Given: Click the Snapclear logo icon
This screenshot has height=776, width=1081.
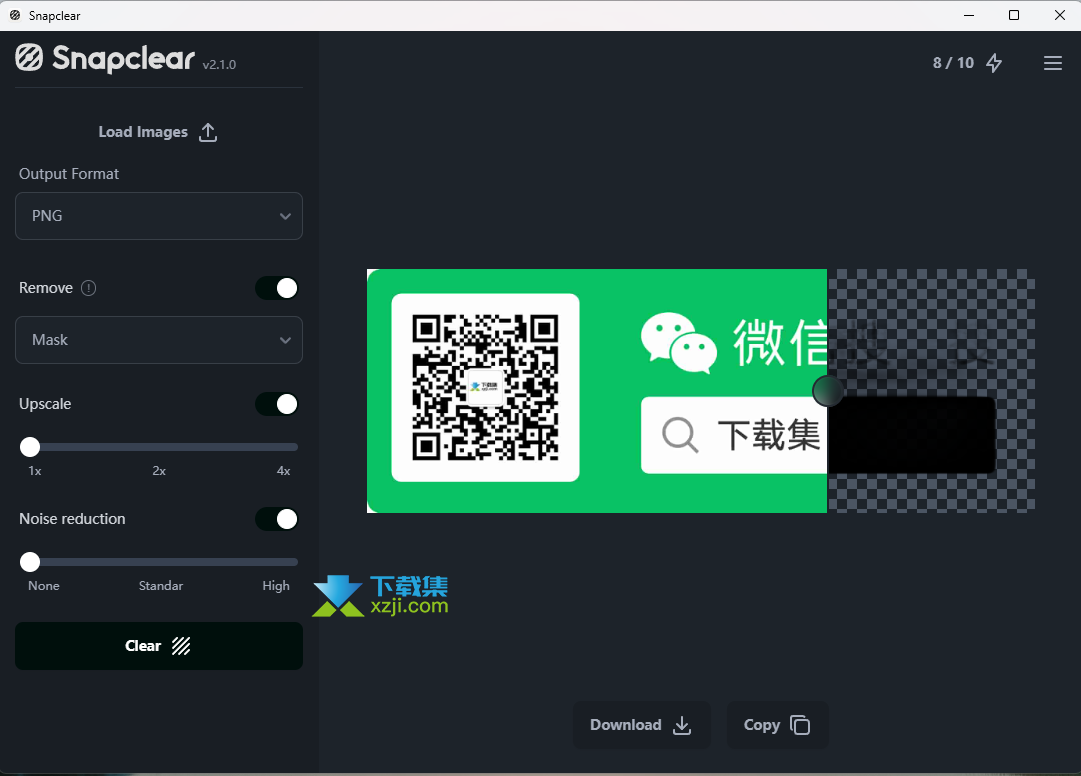Looking at the screenshot, I should (29, 58).
